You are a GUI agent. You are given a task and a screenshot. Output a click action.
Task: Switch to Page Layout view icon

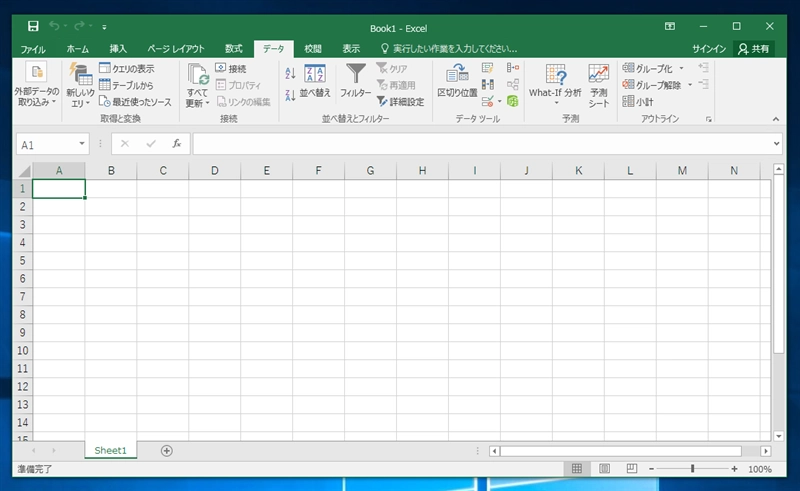(x=605, y=469)
